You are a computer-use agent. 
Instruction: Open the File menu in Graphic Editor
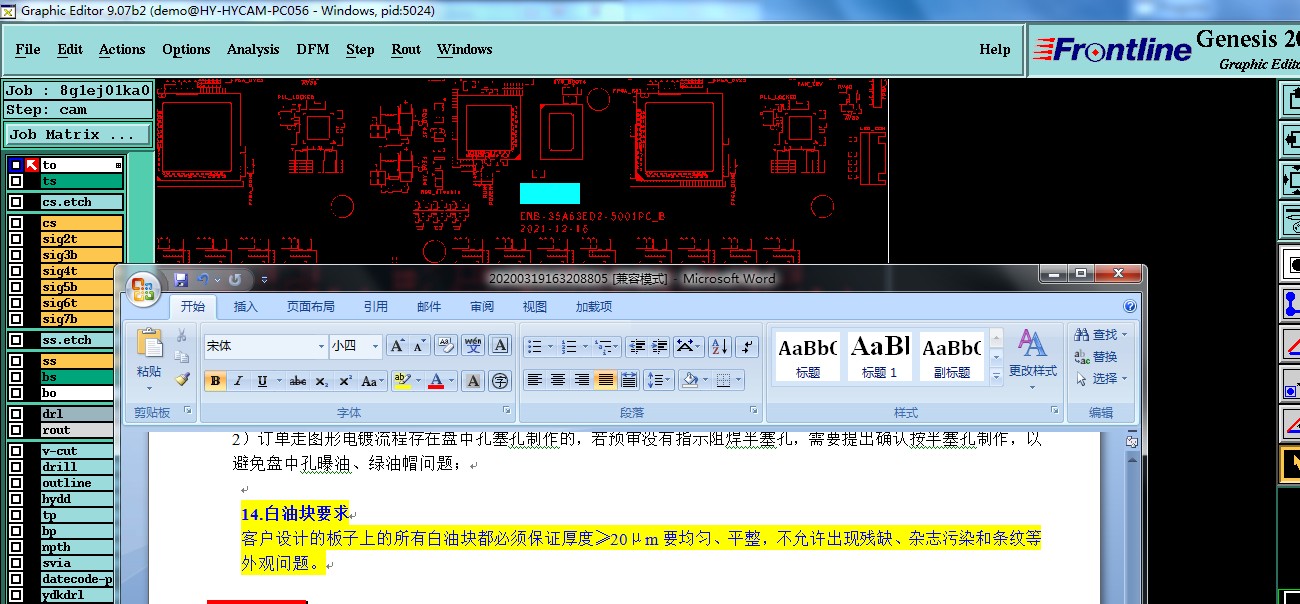[x=28, y=49]
